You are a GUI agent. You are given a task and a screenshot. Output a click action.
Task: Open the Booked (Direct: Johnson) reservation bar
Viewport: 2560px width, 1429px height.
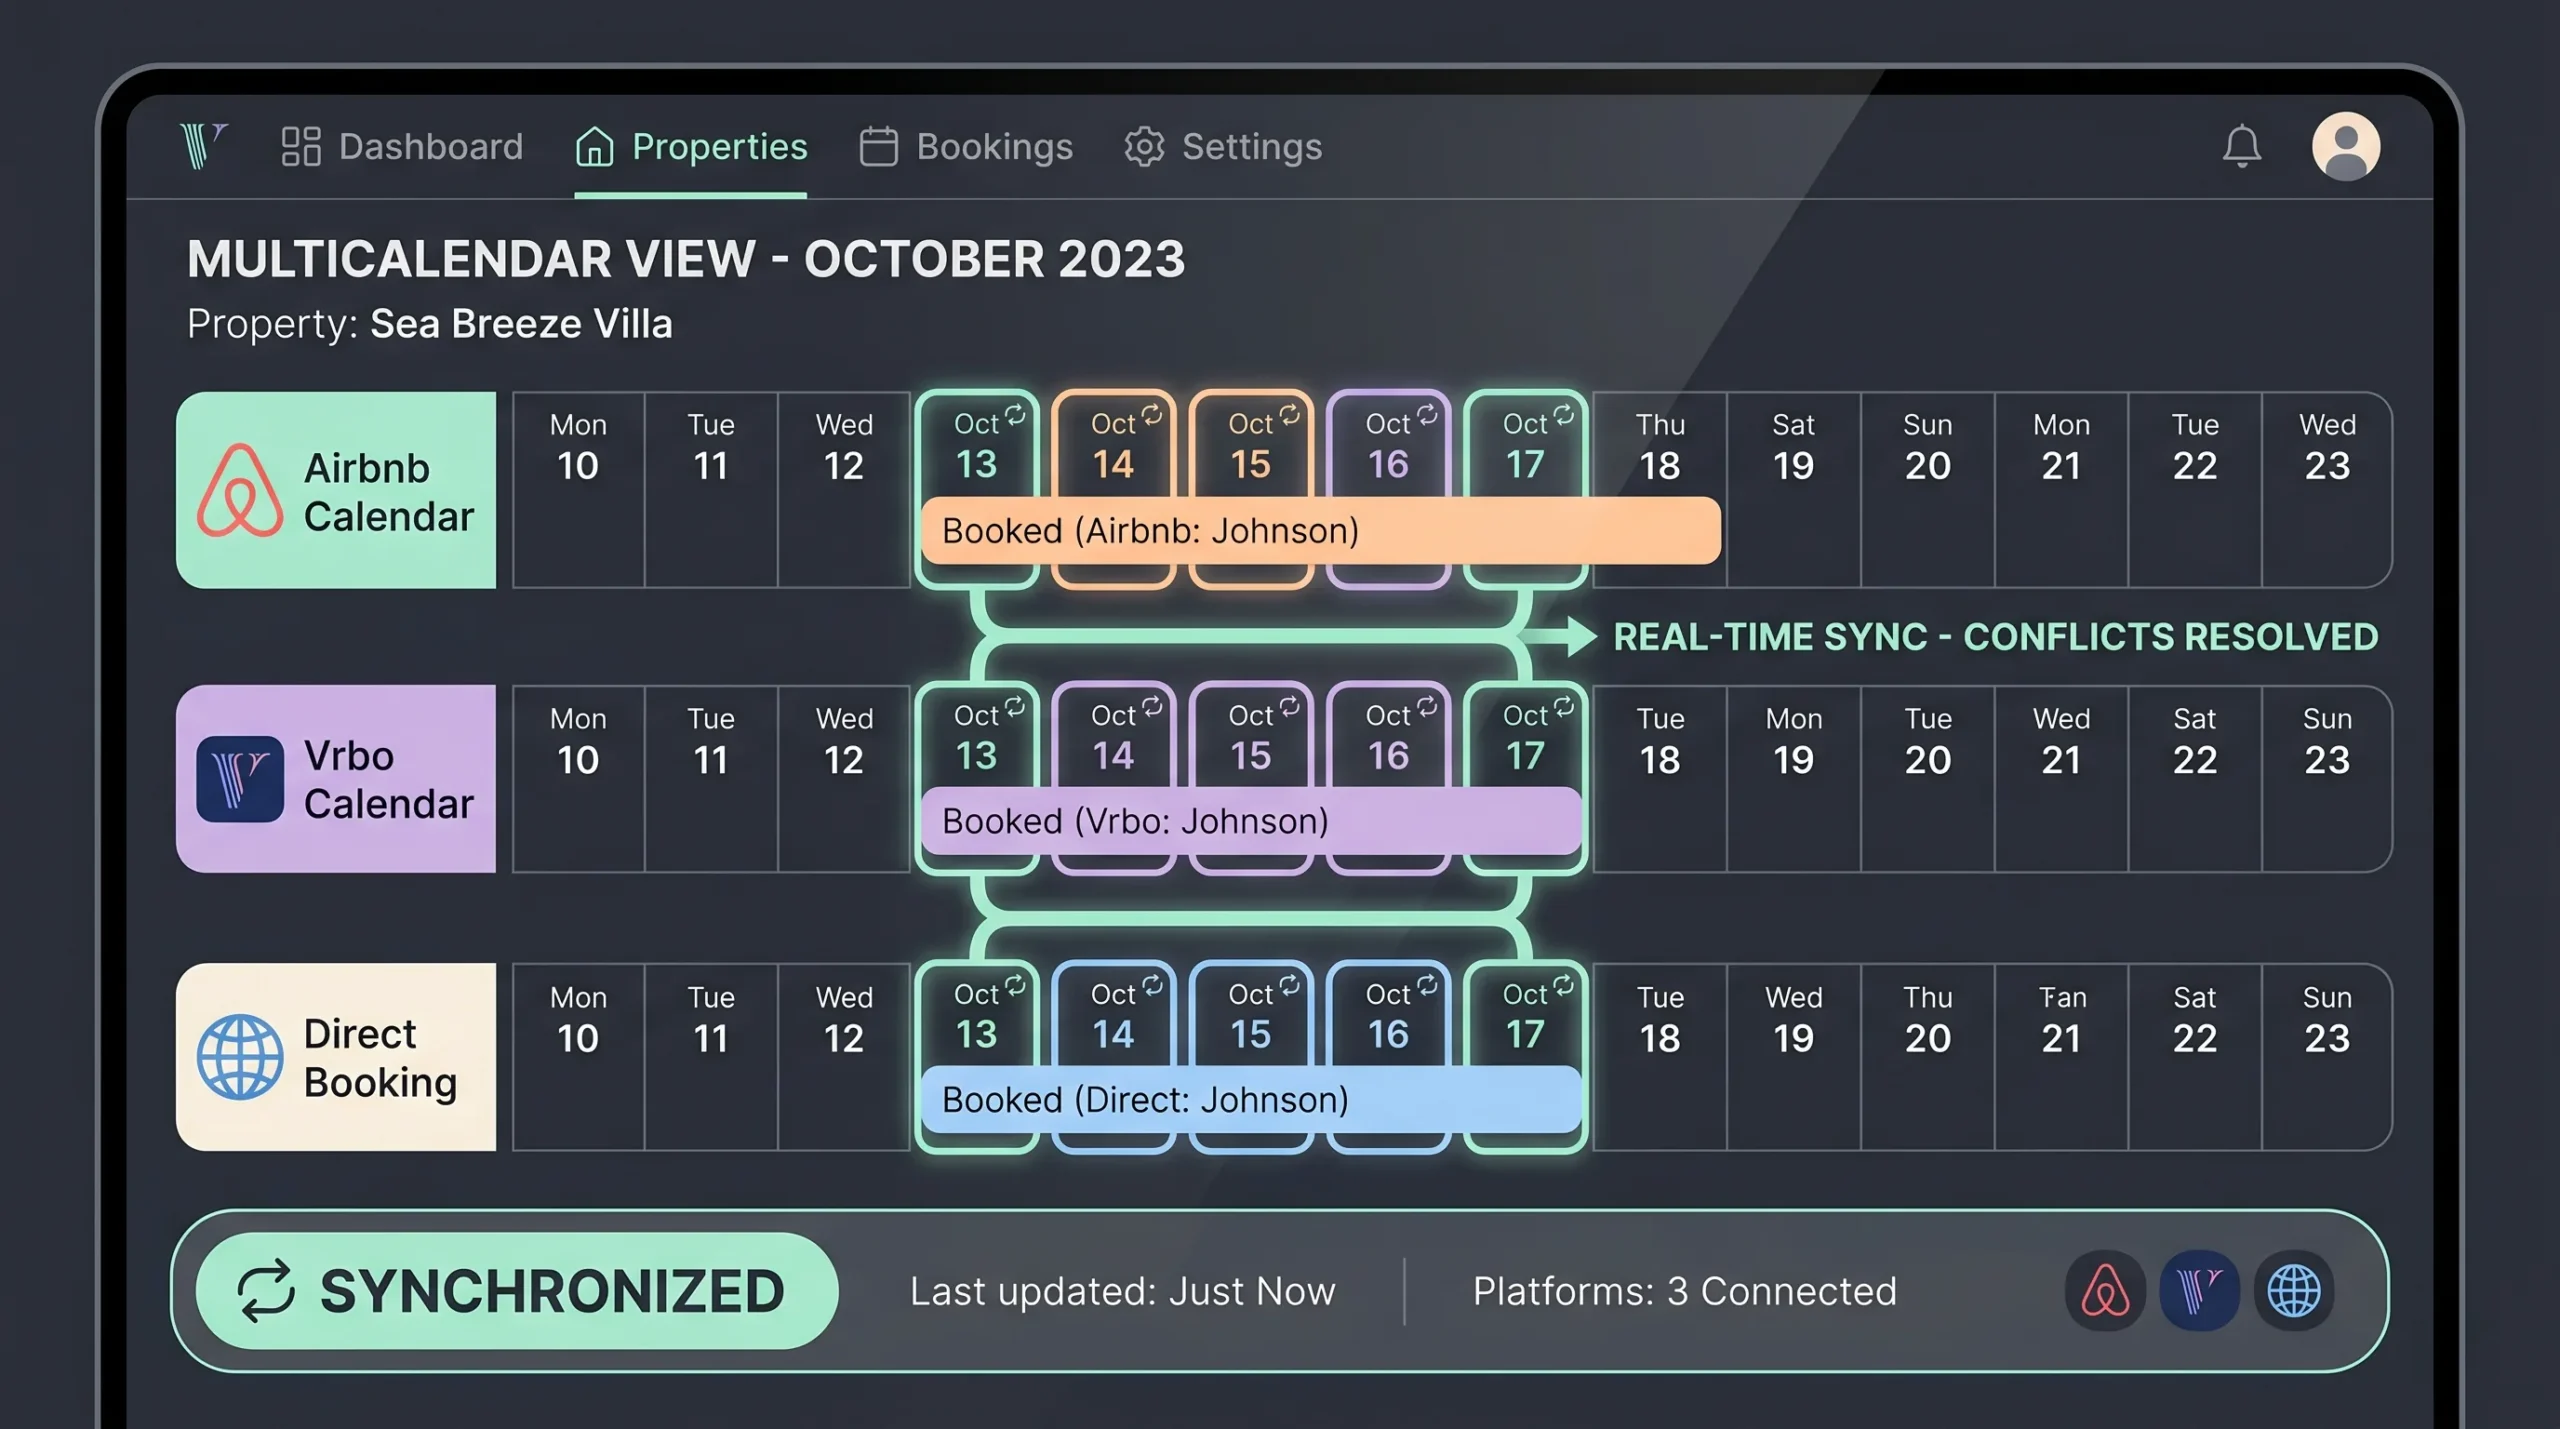point(1251,1100)
